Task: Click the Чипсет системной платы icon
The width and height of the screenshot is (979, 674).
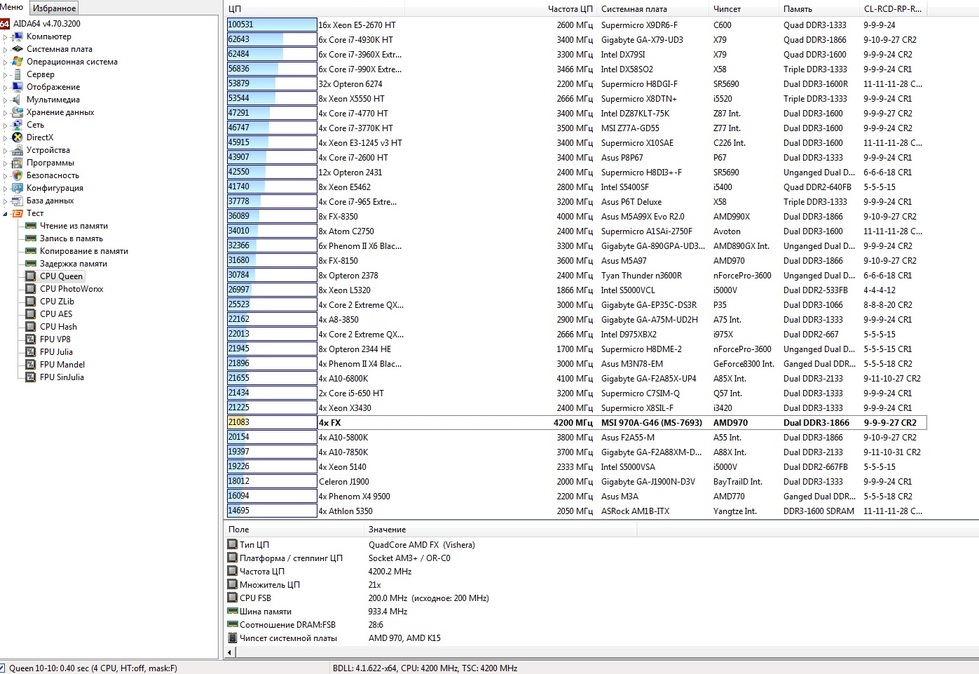Action: coord(233,637)
